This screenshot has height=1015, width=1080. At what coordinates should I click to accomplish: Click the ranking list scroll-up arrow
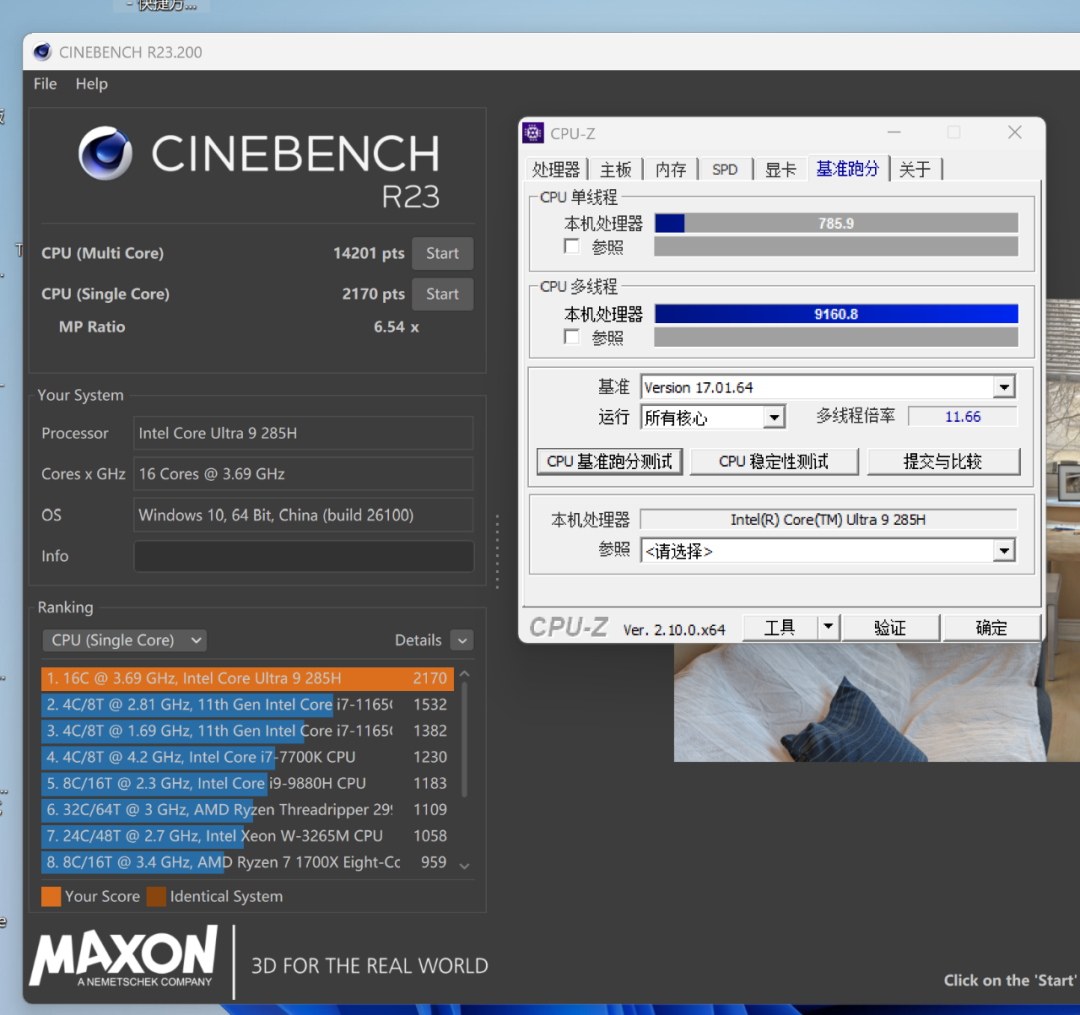pyautogui.click(x=464, y=674)
